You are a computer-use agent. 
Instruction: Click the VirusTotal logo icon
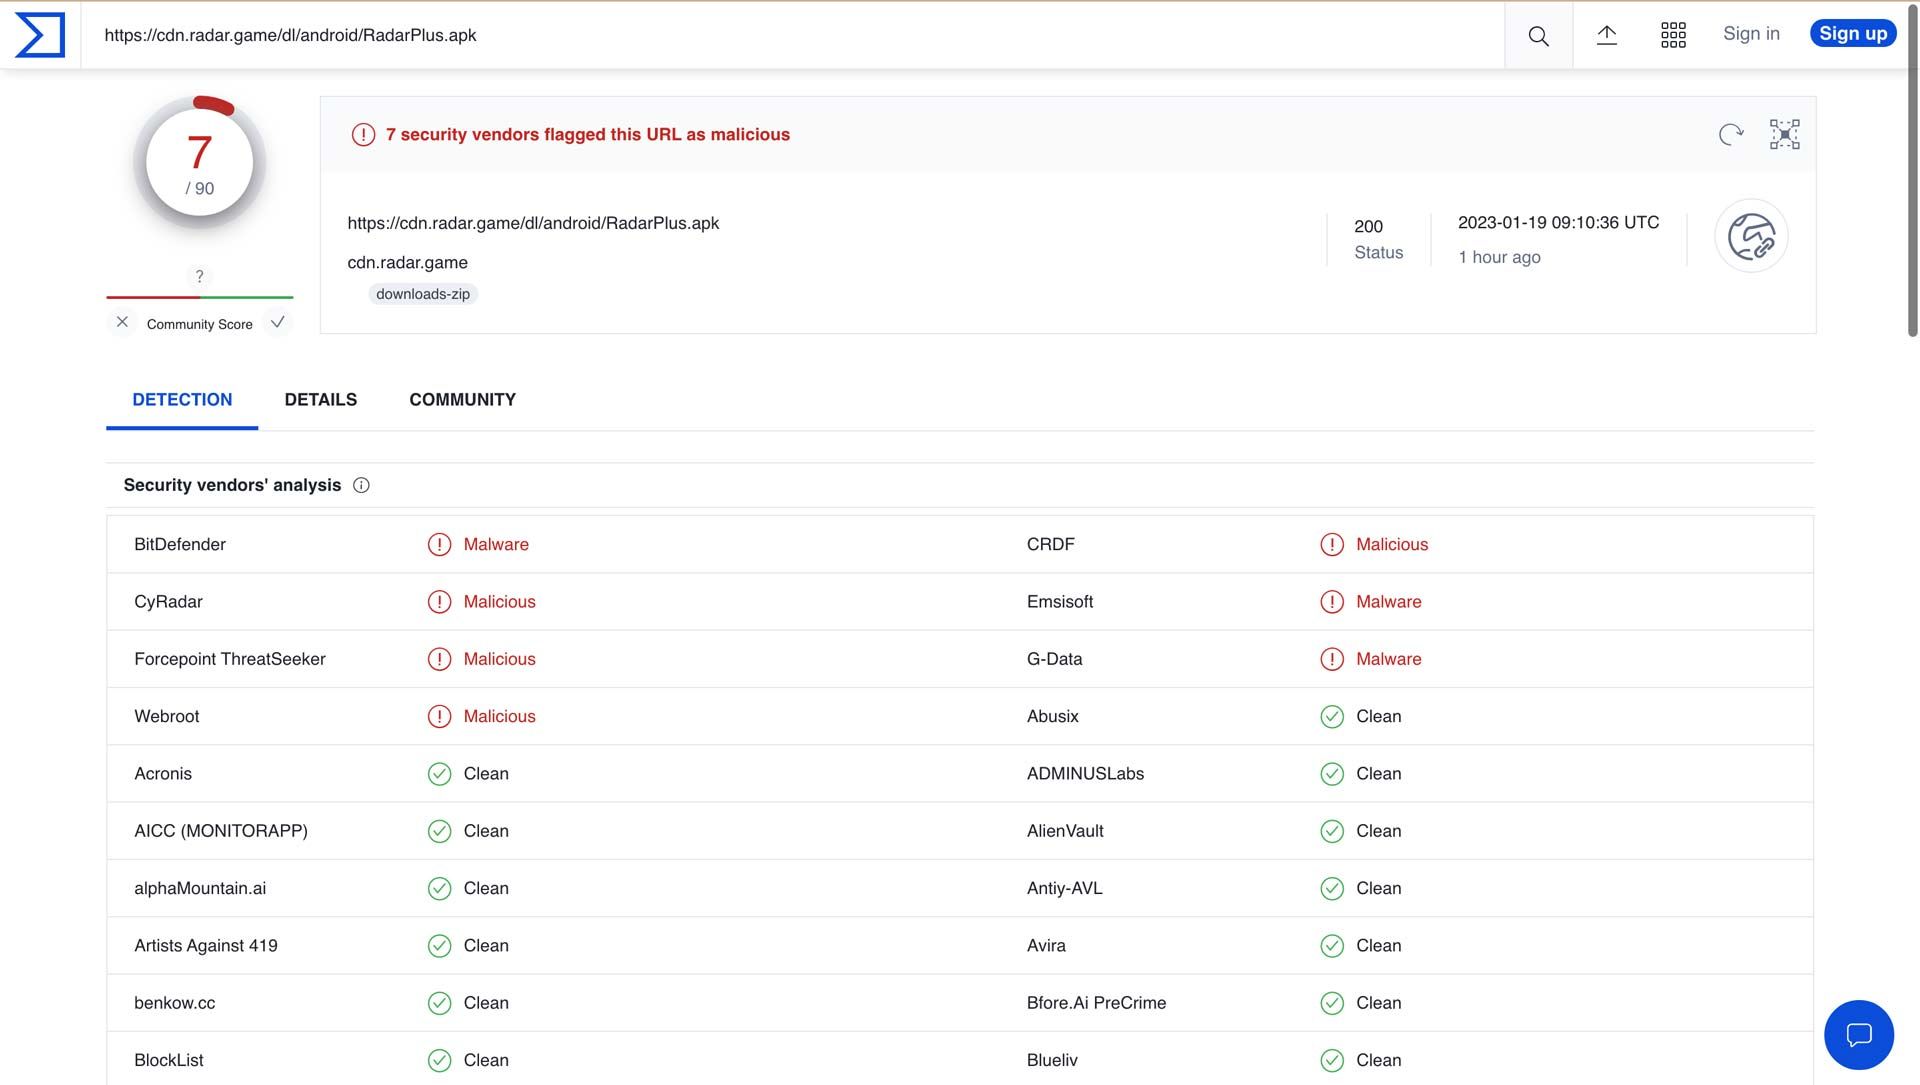[x=40, y=34]
